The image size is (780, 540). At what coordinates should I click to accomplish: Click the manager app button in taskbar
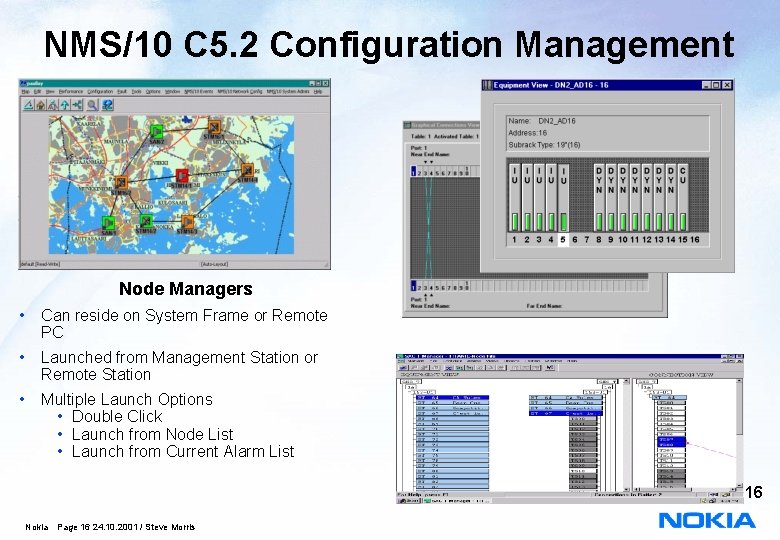pos(455,501)
